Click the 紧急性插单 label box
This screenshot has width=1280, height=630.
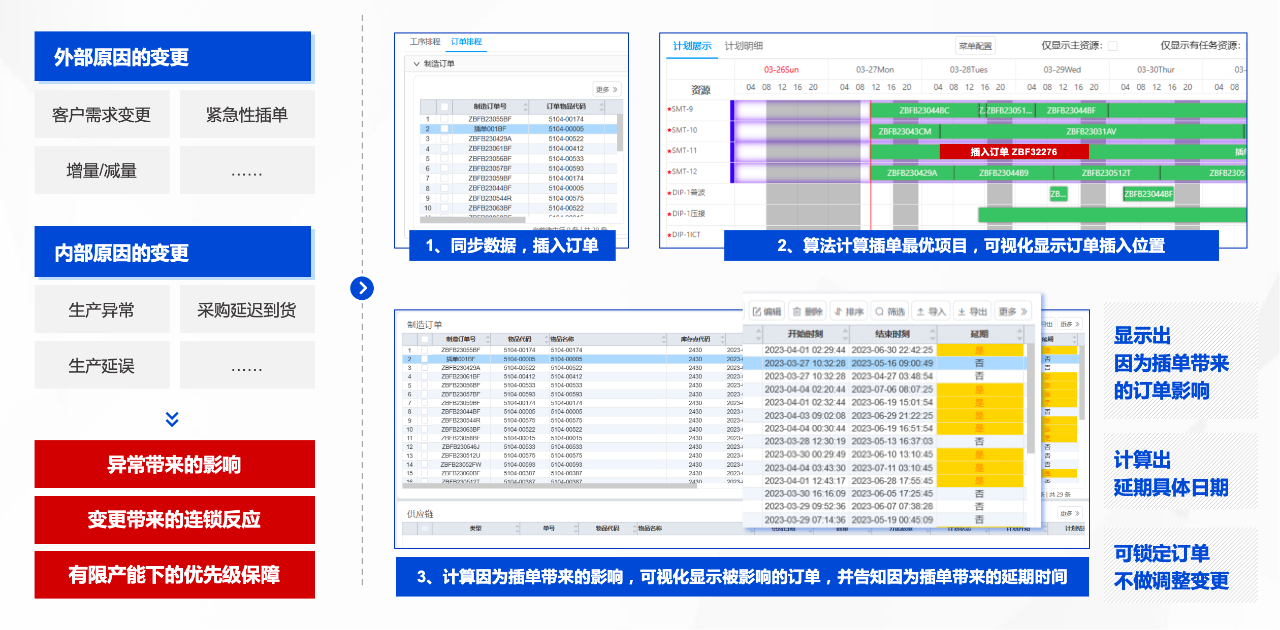[x=247, y=115]
